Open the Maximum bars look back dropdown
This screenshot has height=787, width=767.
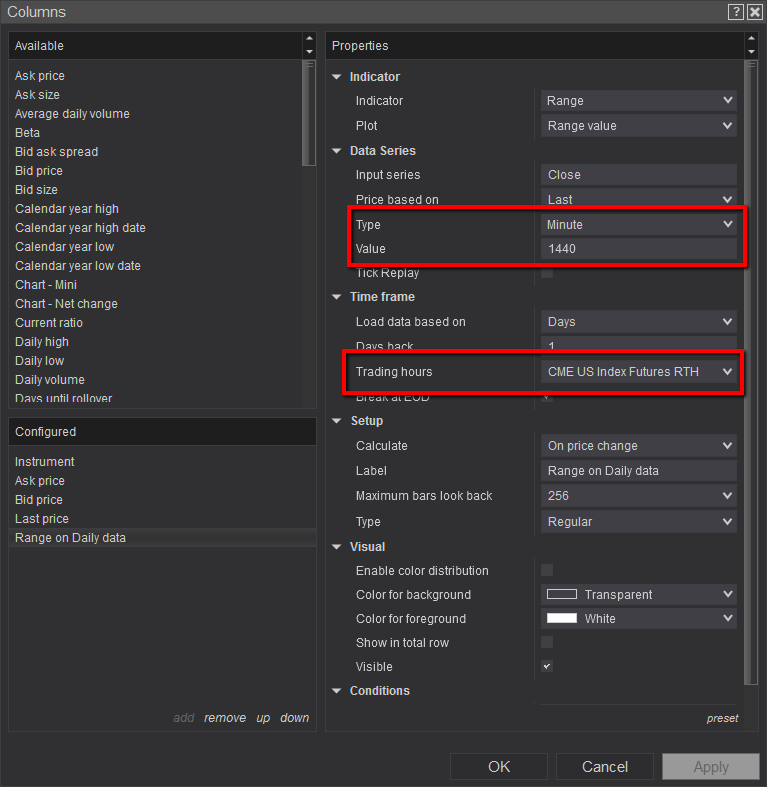tap(638, 496)
